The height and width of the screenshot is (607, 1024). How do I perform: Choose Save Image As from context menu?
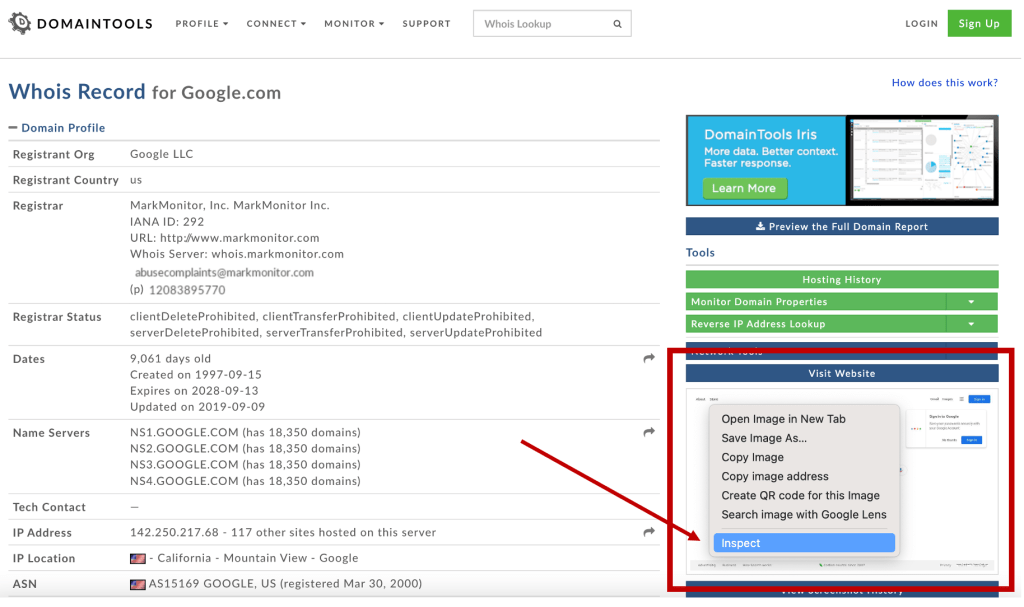pyautogui.click(x=764, y=438)
